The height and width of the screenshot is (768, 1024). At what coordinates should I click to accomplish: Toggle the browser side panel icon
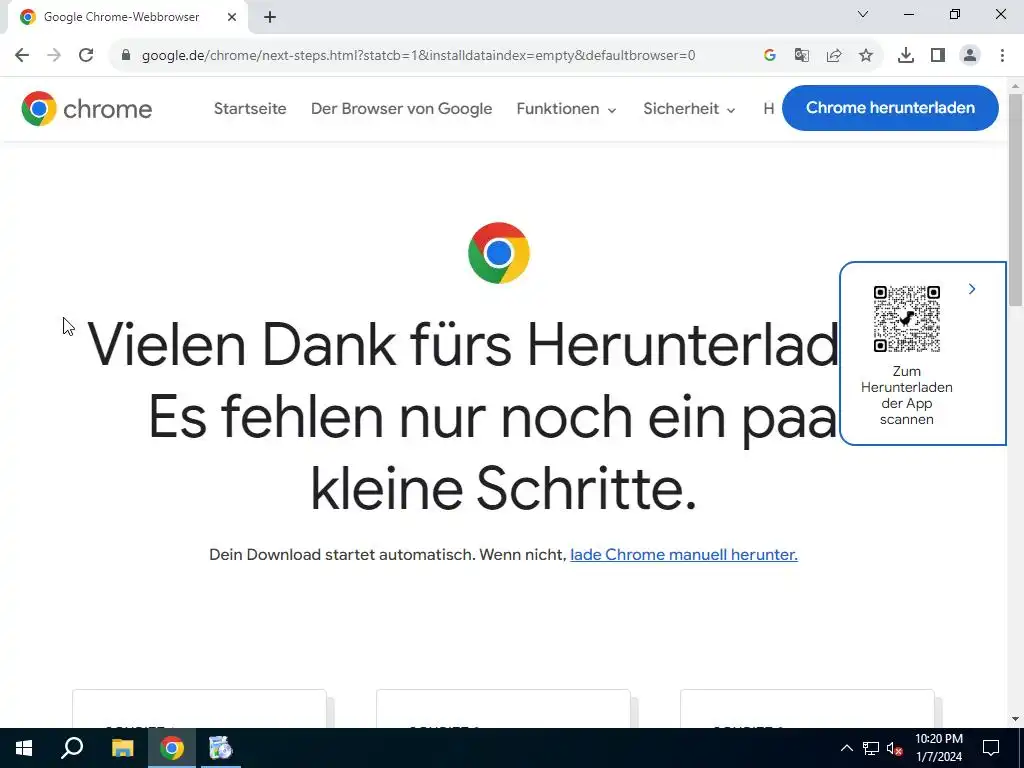coord(938,56)
